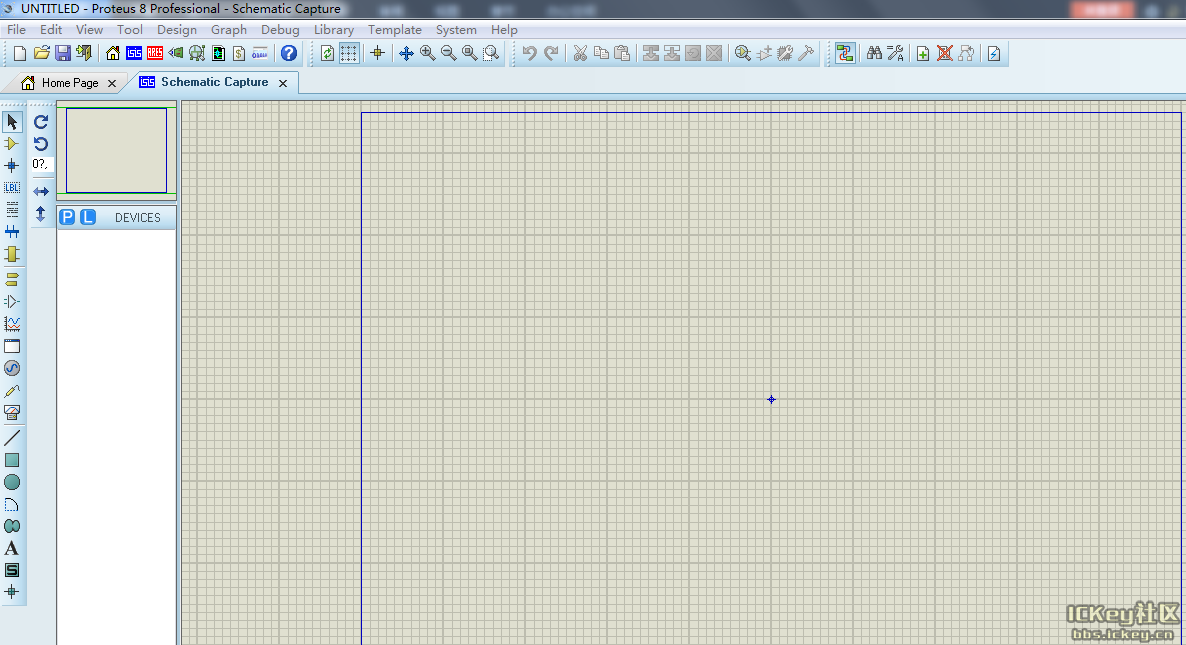This screenshot has width=1186, height=645.
Task: Click the blue Help question-mark icon
Action: tap(288, 53)
